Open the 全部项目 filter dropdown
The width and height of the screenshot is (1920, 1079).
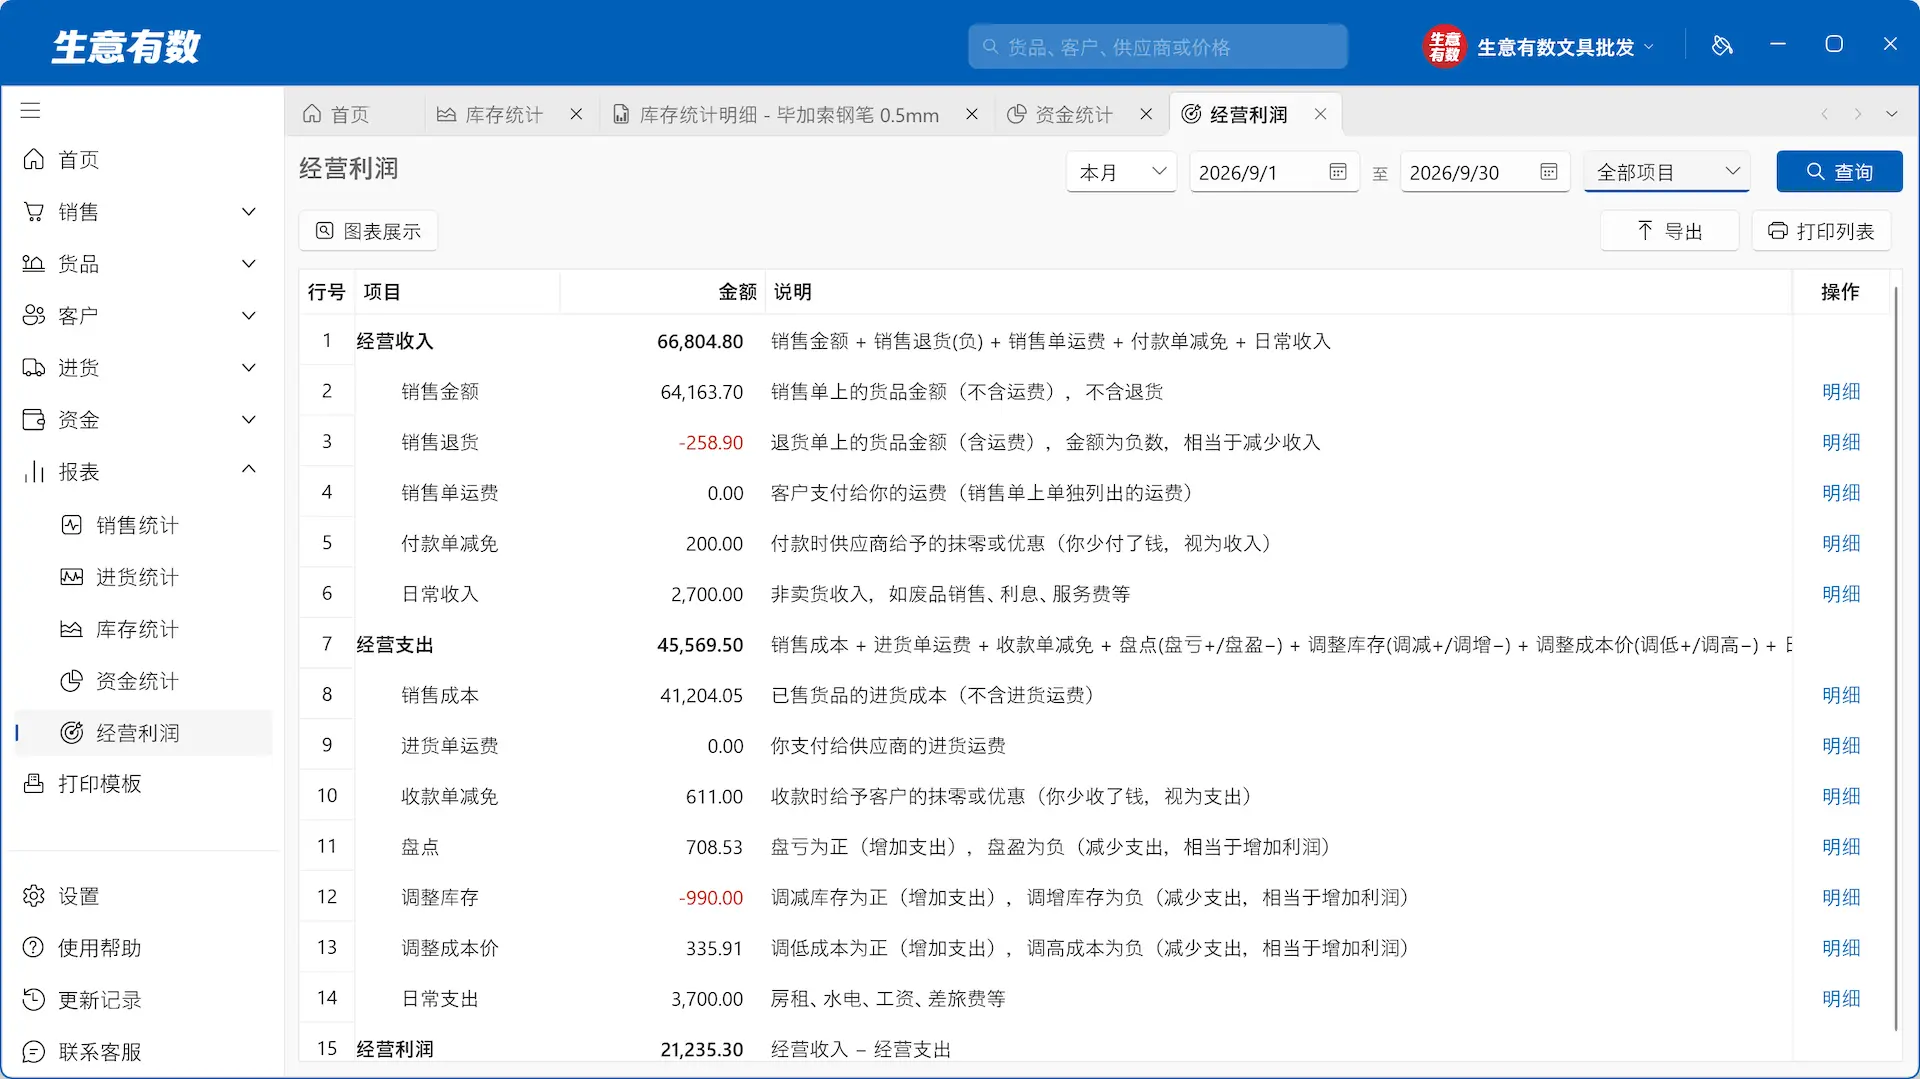pos(1667,172)
